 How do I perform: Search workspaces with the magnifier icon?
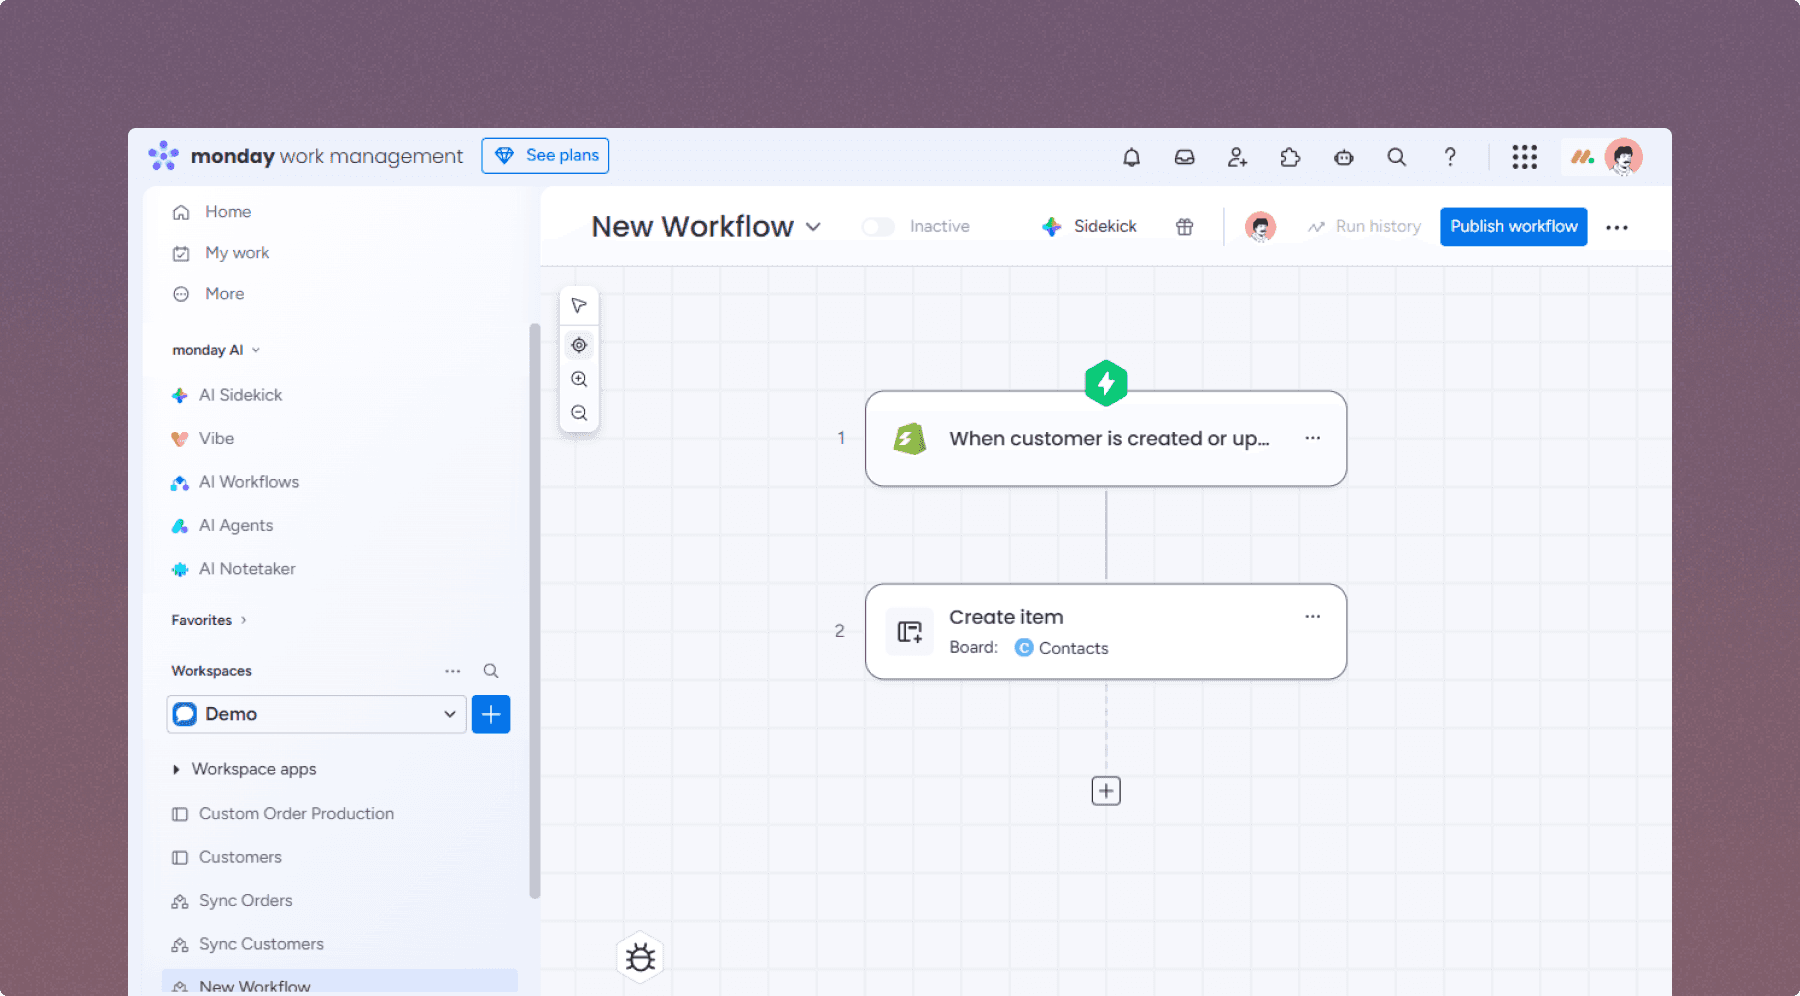(x=491, y=671)
